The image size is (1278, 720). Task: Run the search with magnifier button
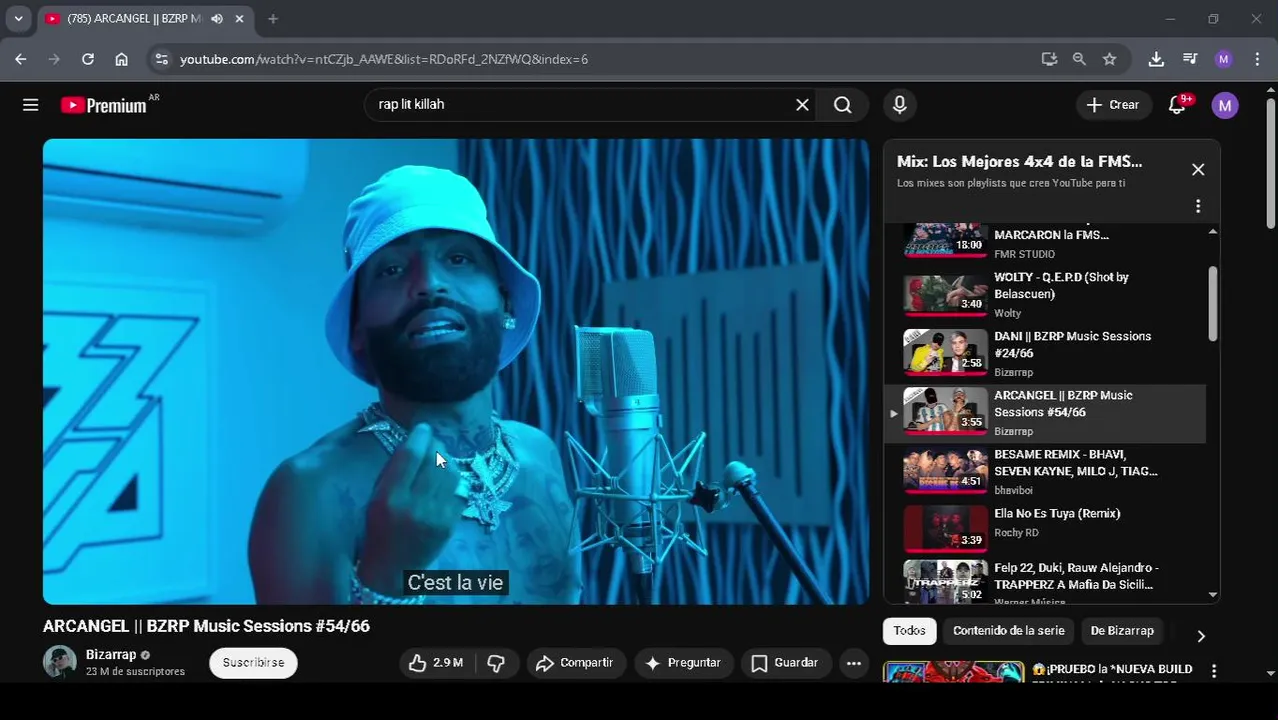click(x=843, y=105)
